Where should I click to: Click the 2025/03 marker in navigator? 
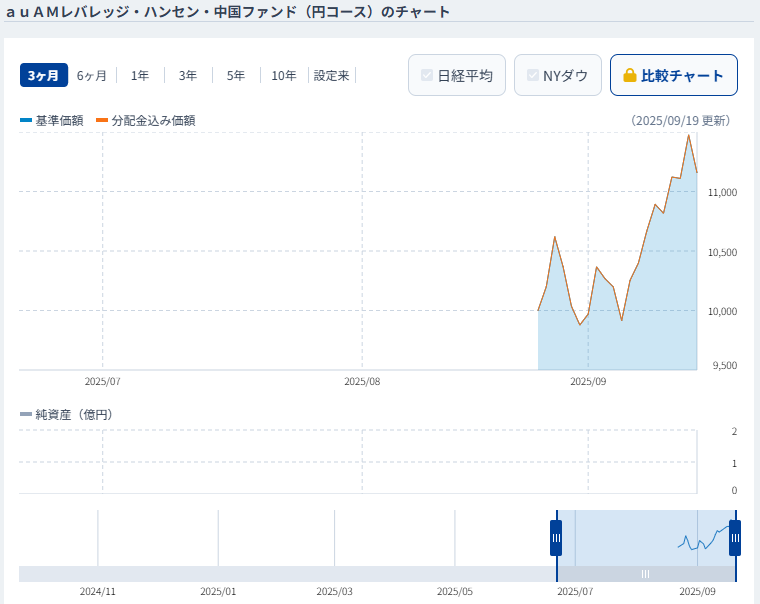click(334, 591)
